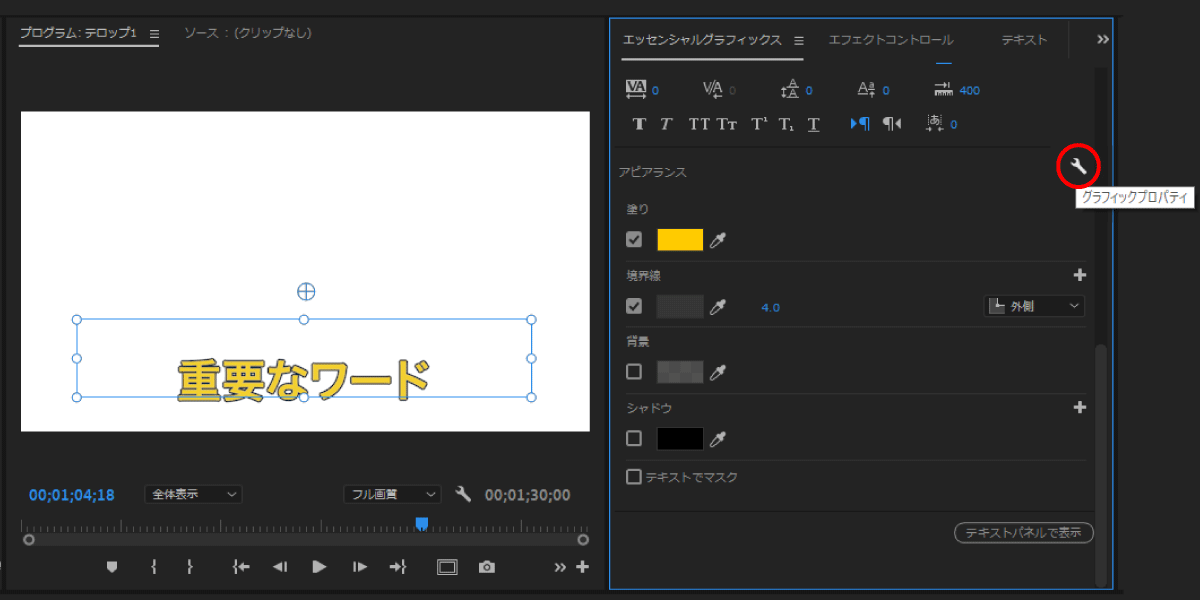Mark Out point in Program Monitor
1200x600 pixels.
click(x=190, y=567)
